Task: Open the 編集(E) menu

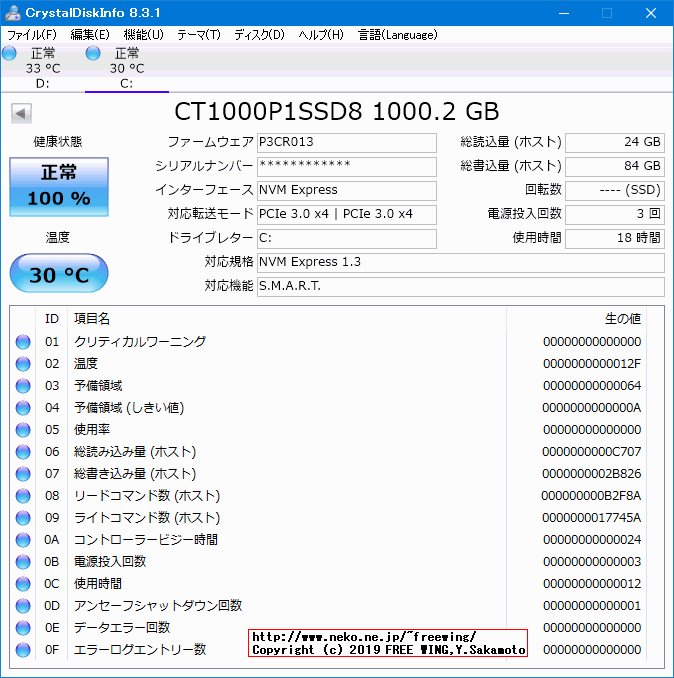Action: [x=90, y=35]
